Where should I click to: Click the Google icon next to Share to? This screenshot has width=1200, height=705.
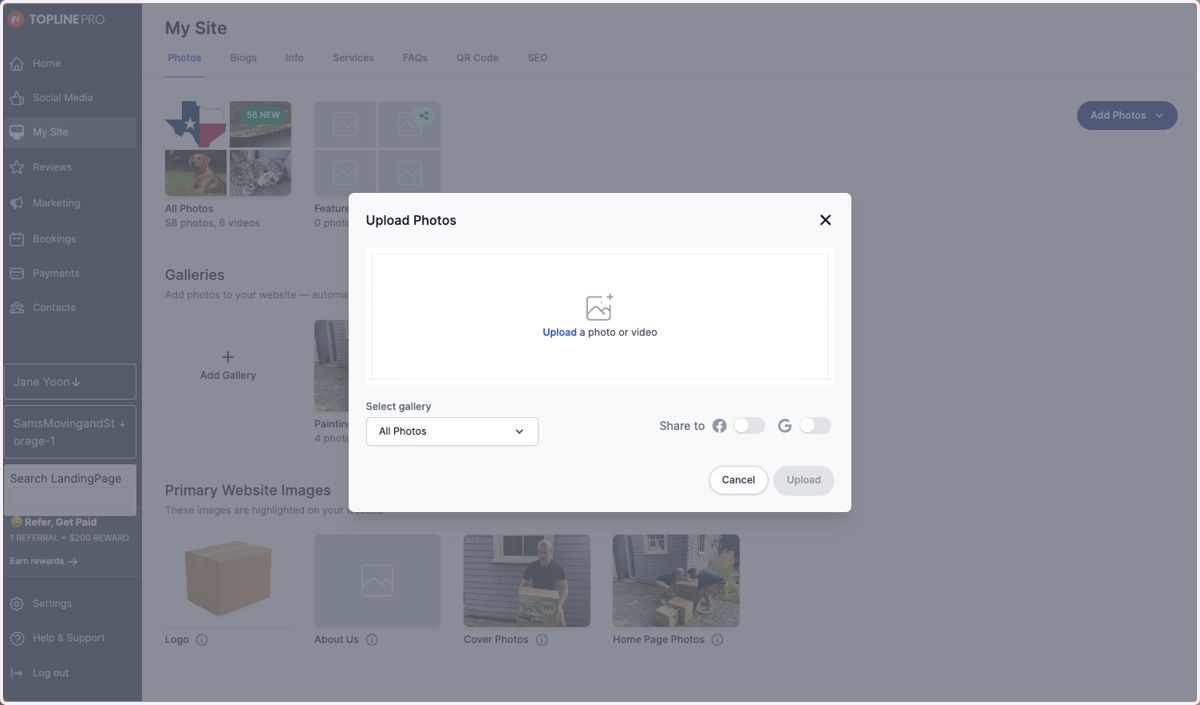(784, 426)
